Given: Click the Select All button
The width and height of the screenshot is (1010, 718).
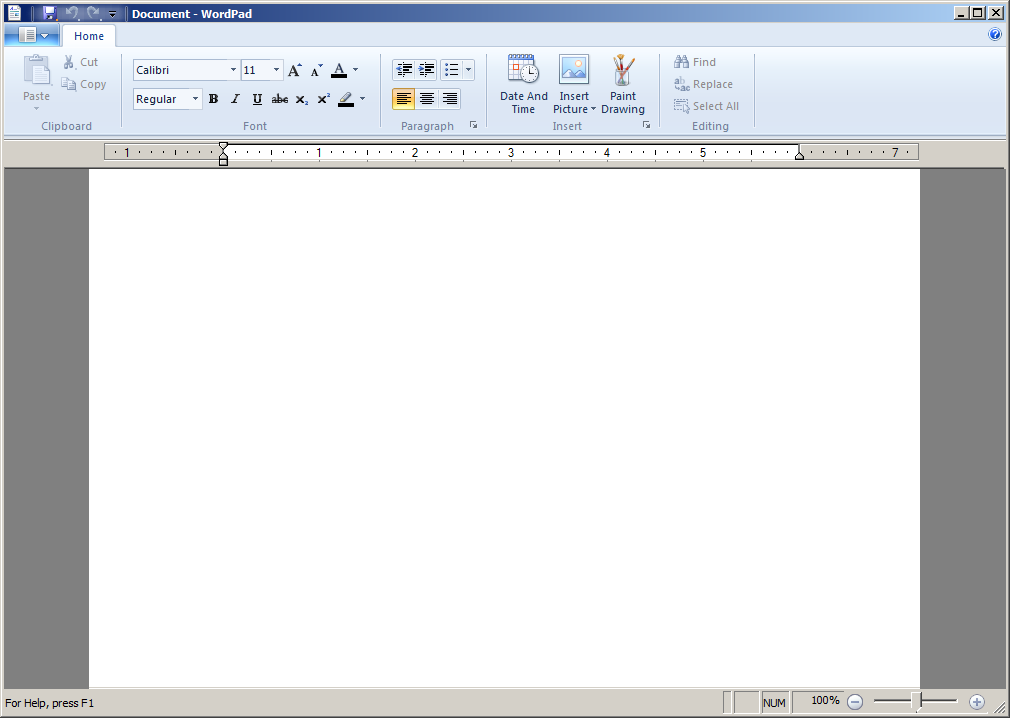Looking at the screenshot, I should pyautogui.click(x=707, y=106).
